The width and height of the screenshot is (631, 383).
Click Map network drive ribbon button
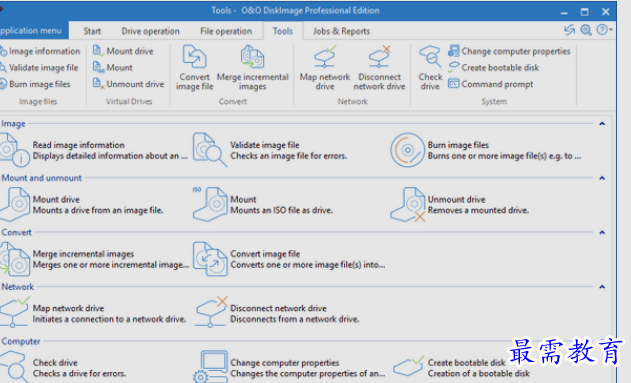325,68
